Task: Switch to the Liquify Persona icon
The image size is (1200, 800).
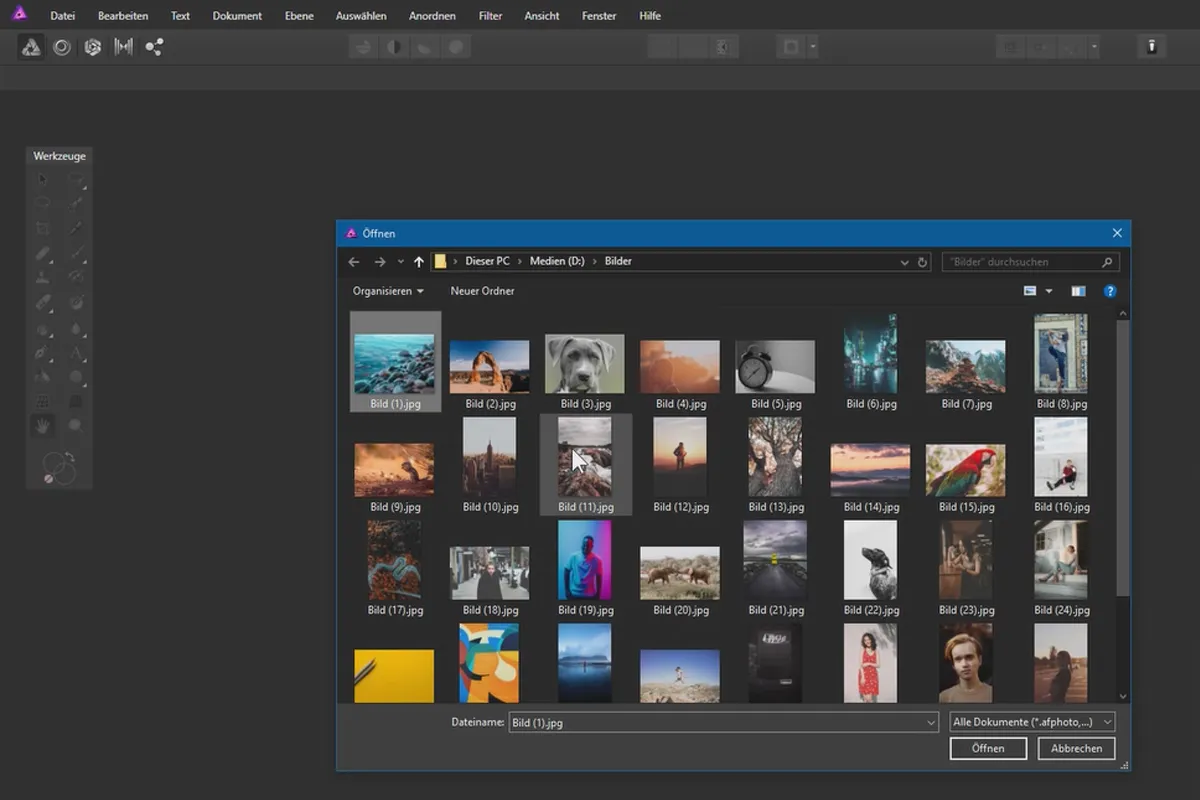Action: [62, 47]
